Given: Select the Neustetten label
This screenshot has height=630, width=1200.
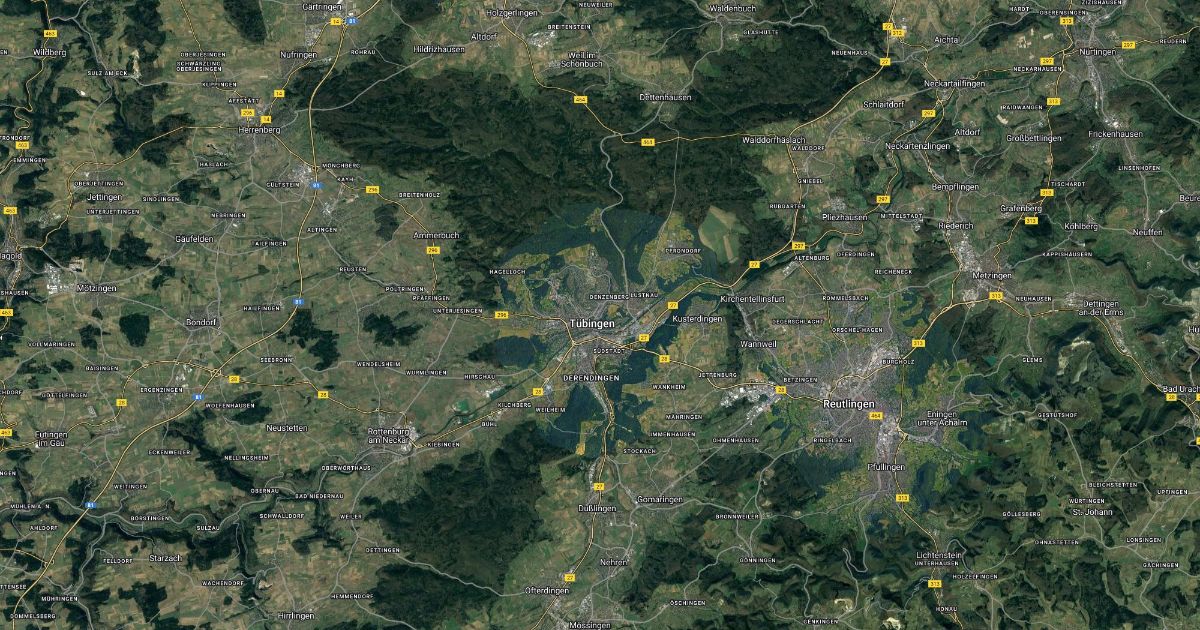Looking at the screenshot, I should pos(288,427).
